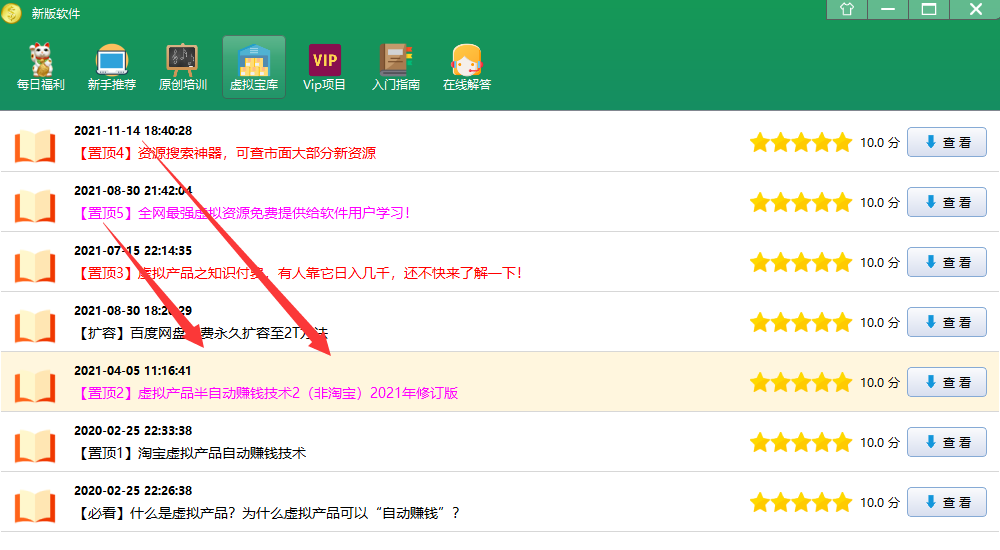The width and height of the screenshot is (1000, 550).
Task: Click the book icon of 置顶4 row
Action: click(35, 143)
